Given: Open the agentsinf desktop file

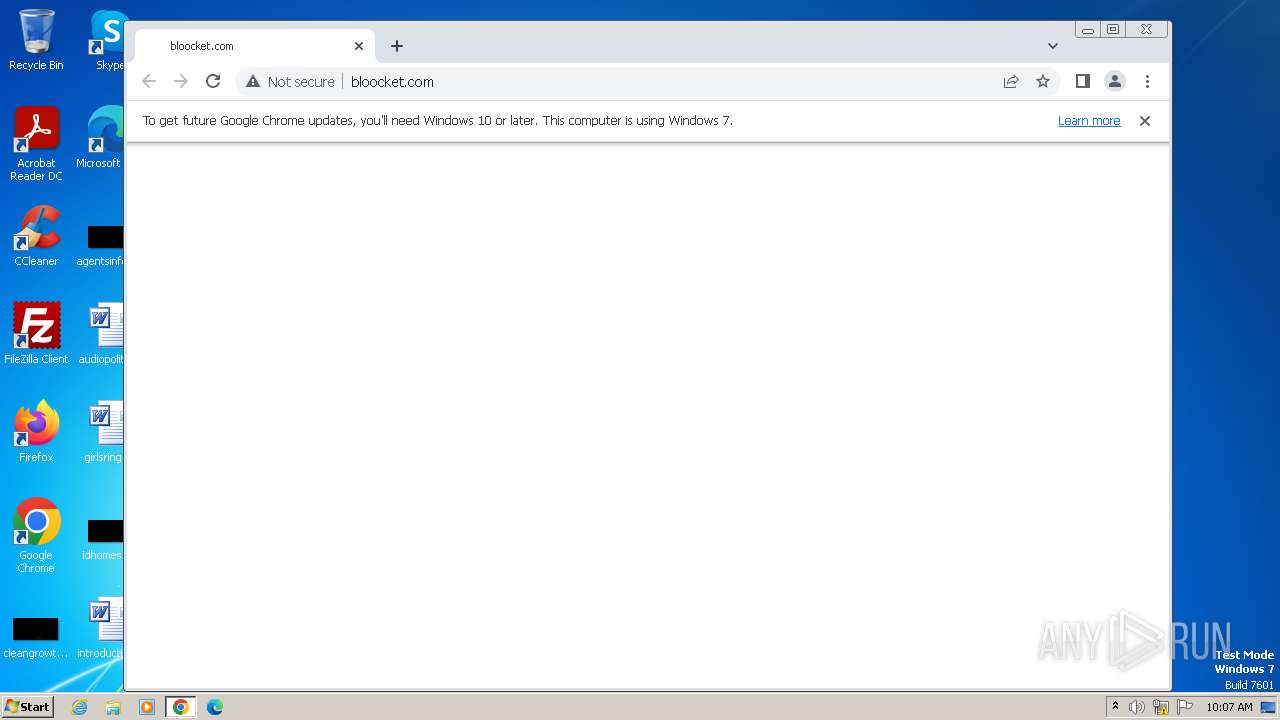Looking at the screenshot, I should pos(101,245).
